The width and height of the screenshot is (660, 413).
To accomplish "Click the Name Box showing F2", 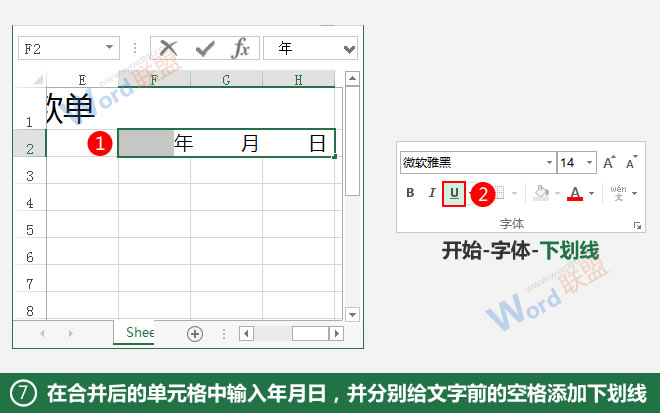I will pyautogui.click(x=69, y=48).
